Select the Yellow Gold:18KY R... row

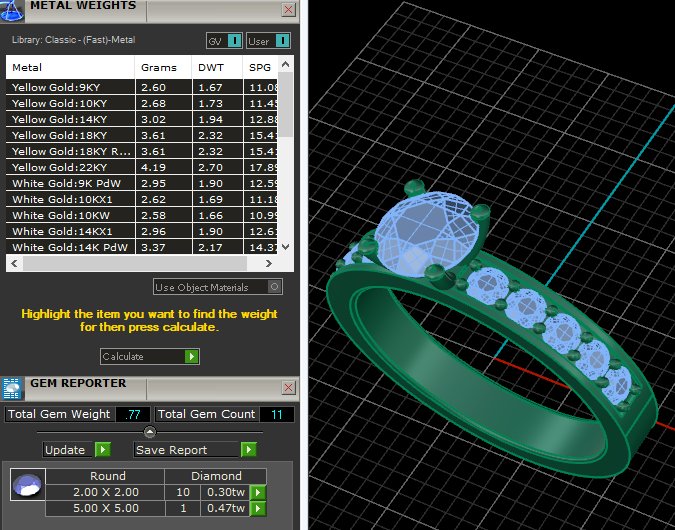tap(142, 151)
